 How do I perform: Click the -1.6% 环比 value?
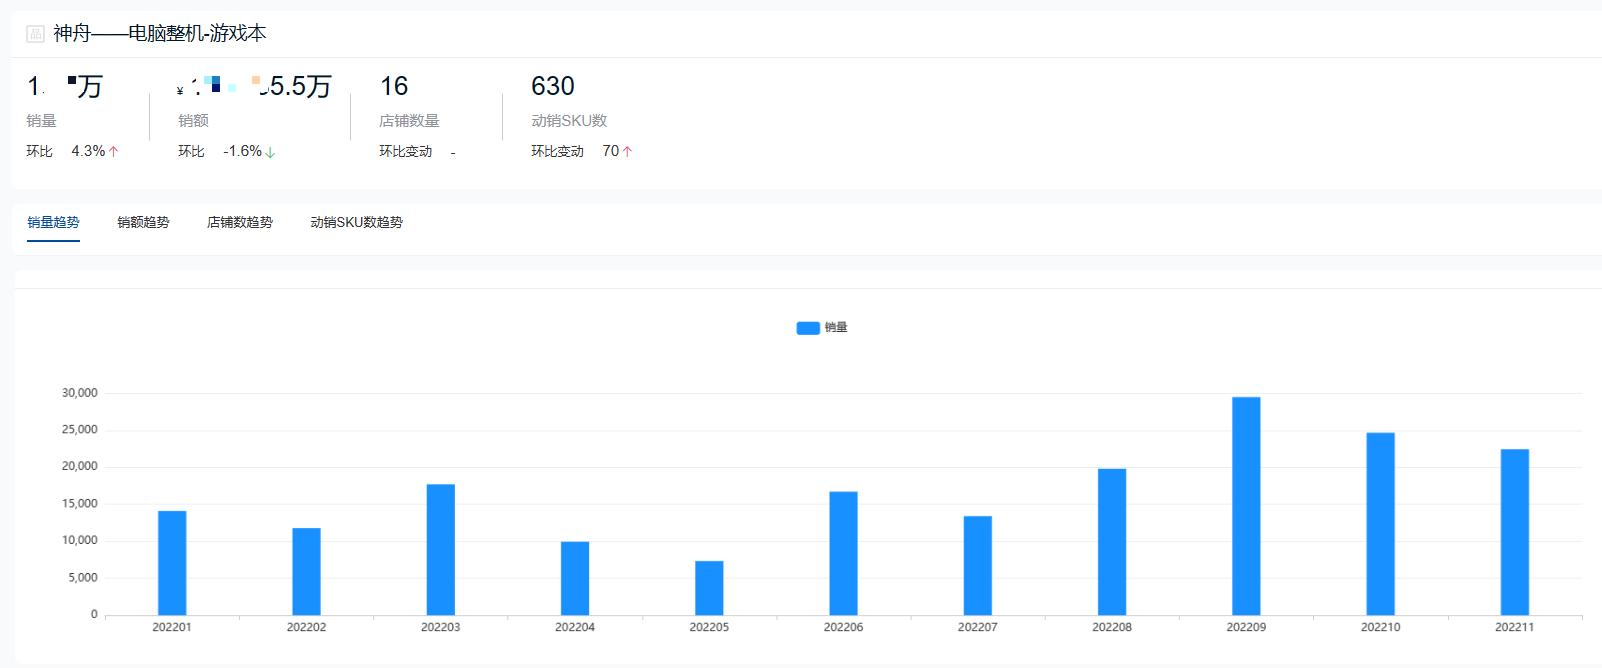click(x=243, y=151)
